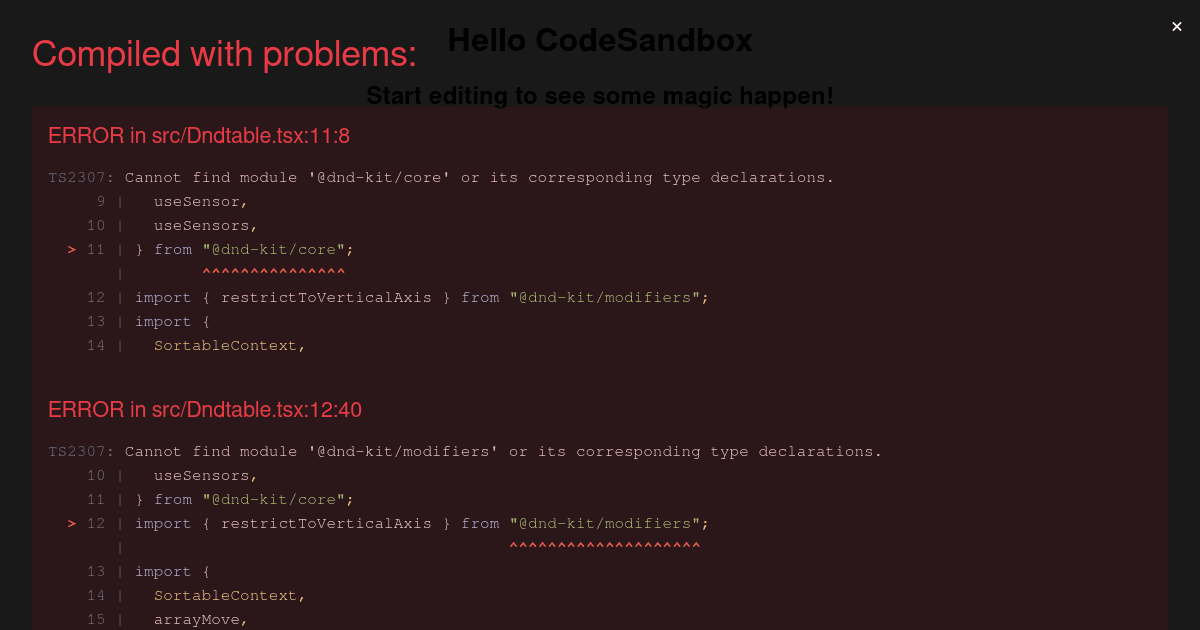Click "@dnd-kit/modifiers" string on highlighted line 12
This screenshot has width=1200, height=630.
coord(604,524)
